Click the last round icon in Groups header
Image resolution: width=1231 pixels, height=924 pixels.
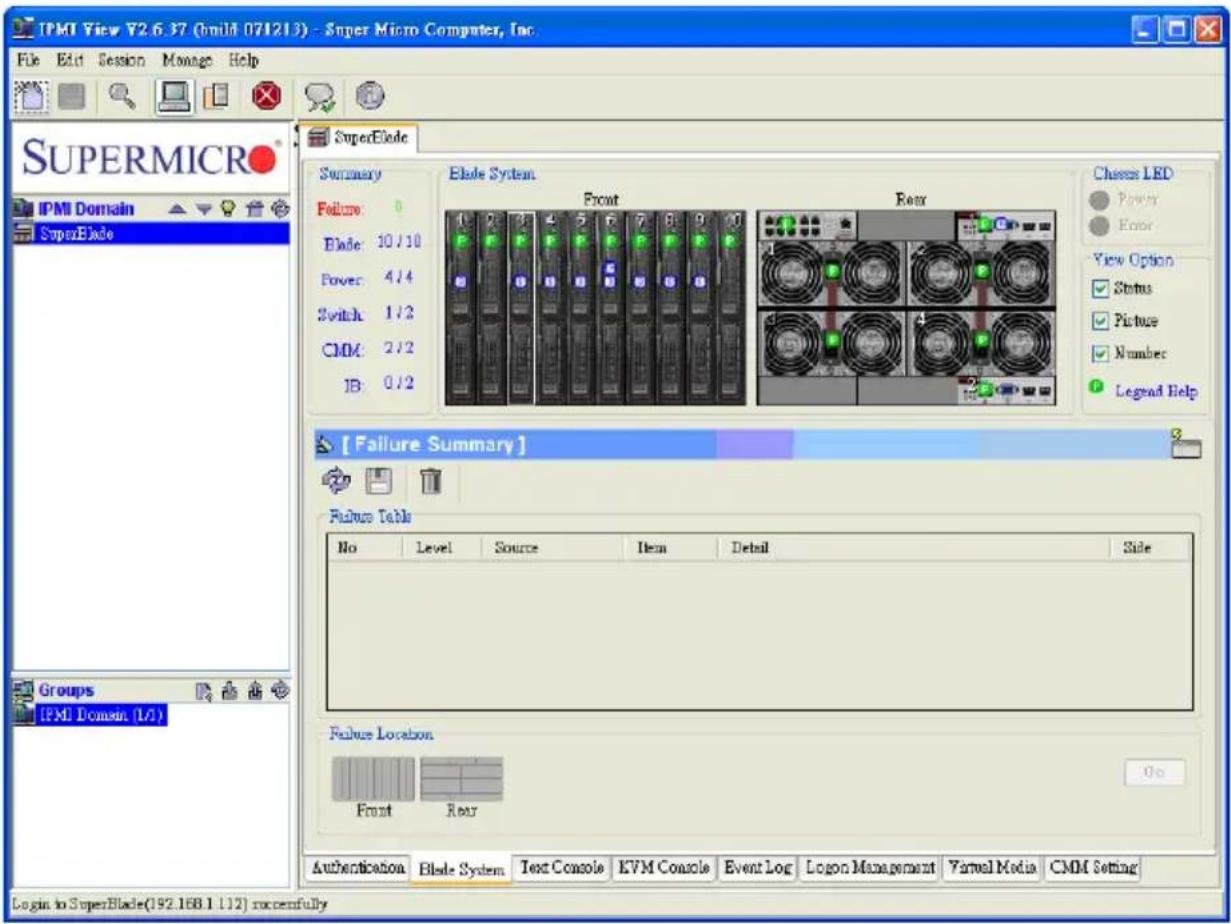(x=281, y=689)
